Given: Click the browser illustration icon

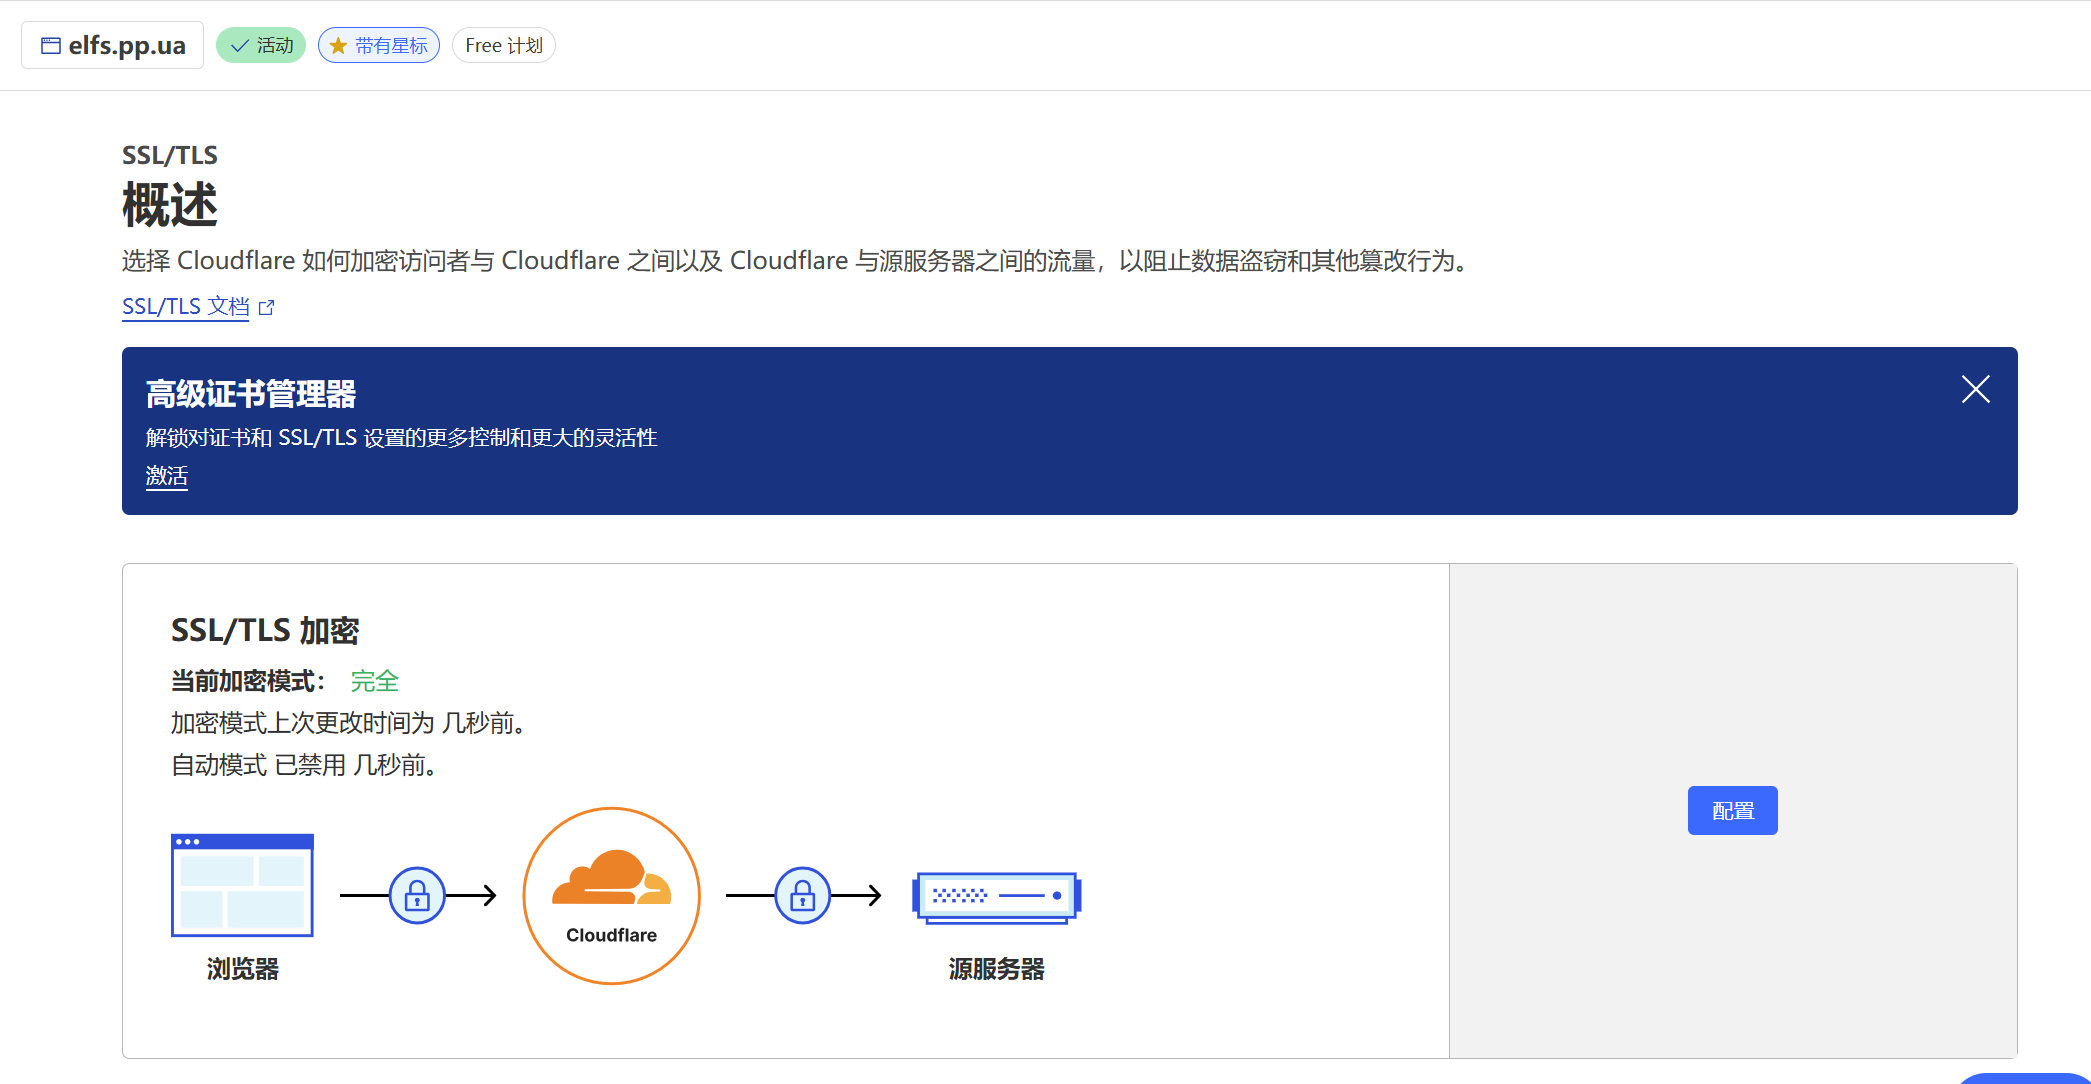Looking at the screenshot, I should tap(242, 885).
